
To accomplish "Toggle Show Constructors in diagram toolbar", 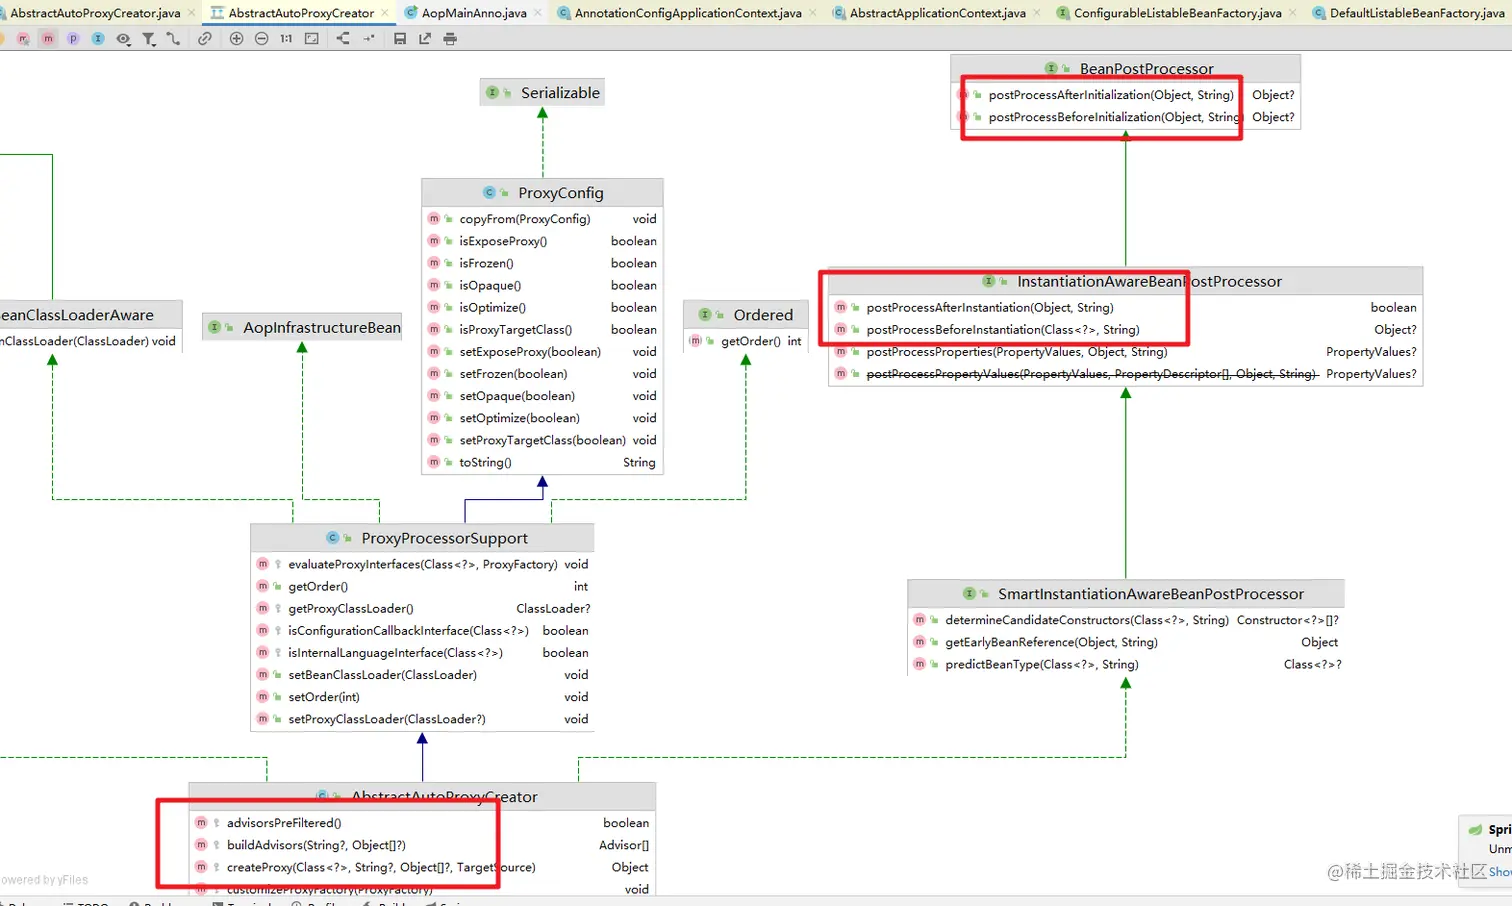I will coord(23,39).
